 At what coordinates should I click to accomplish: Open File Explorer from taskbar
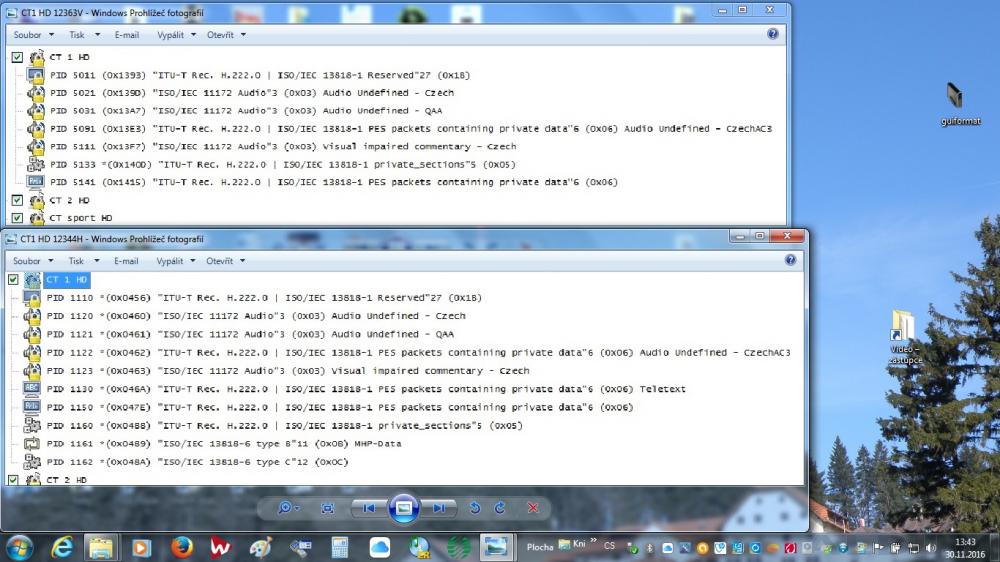click(101, 547)
